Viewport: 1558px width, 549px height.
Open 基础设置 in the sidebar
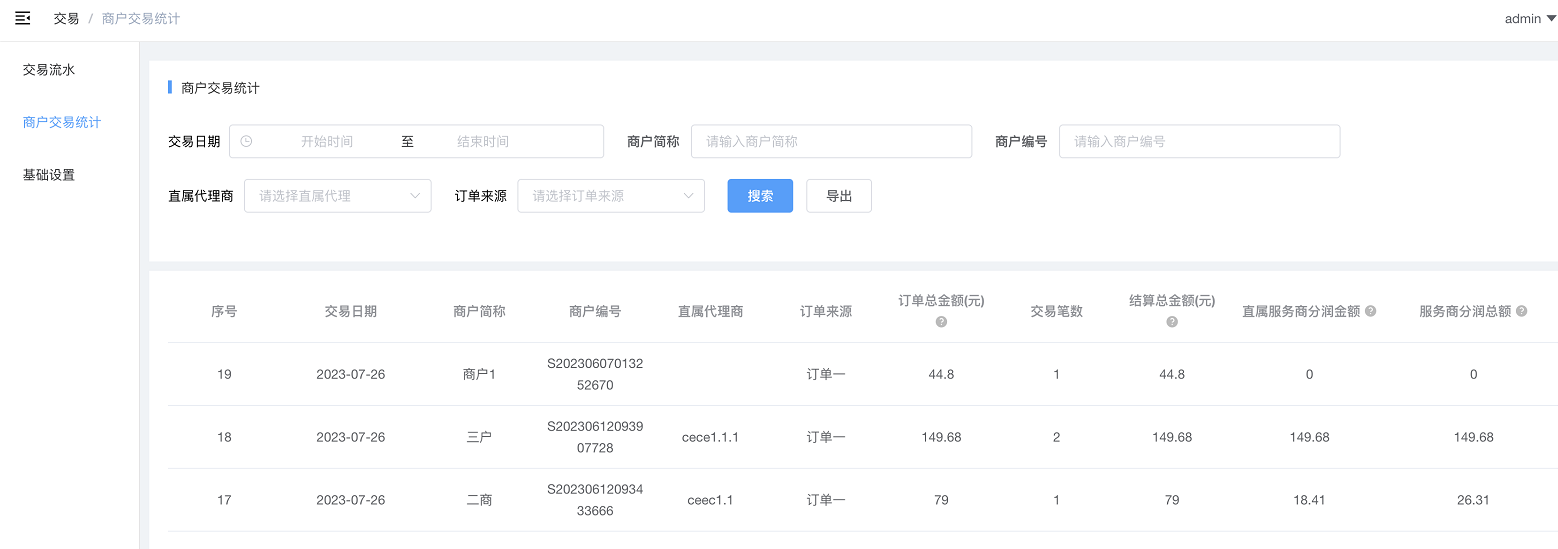49,175
